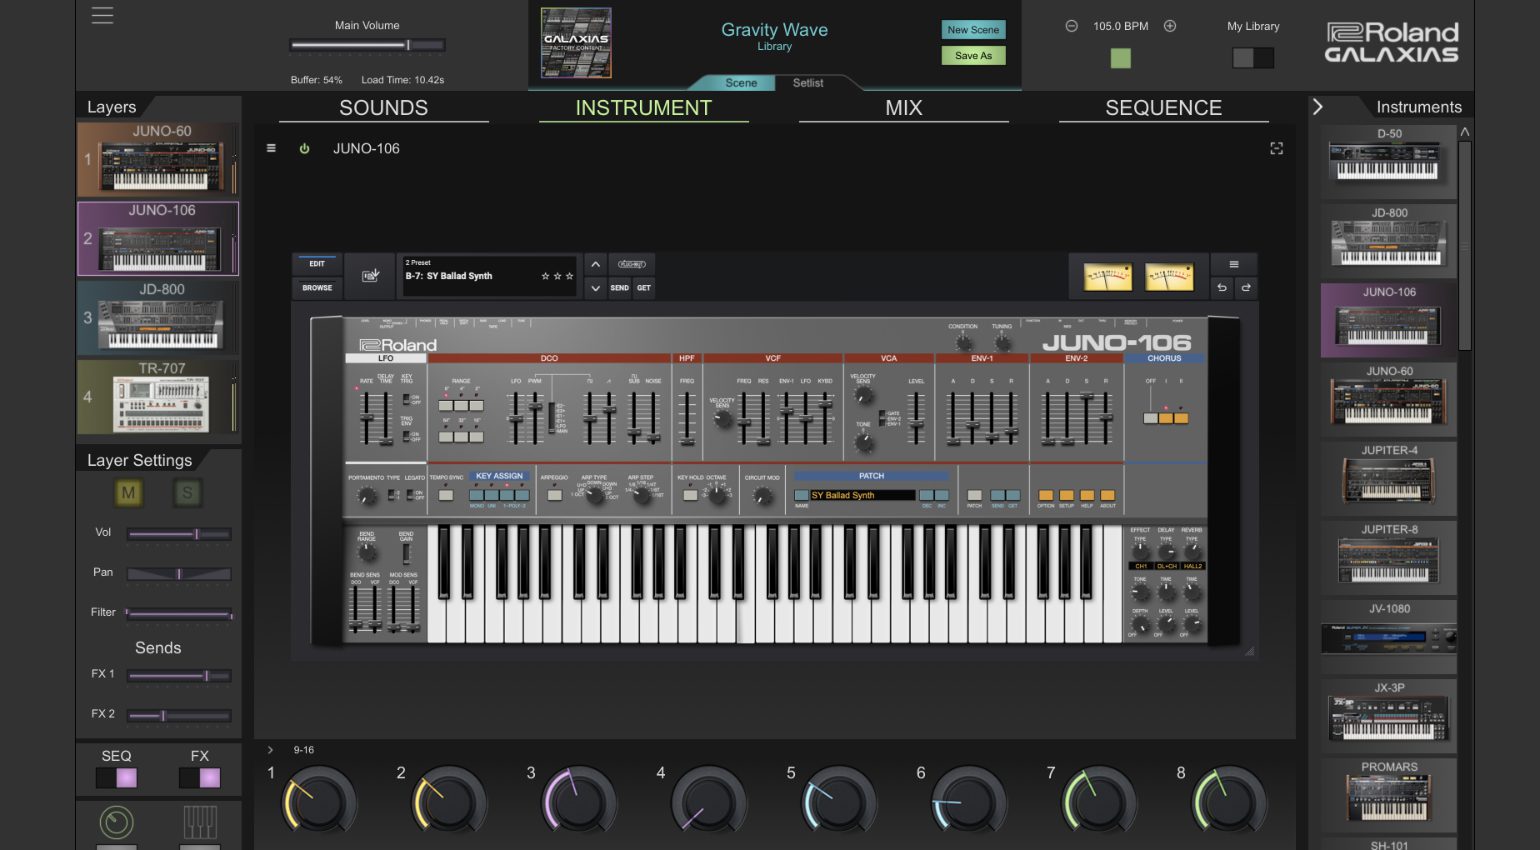Toggle JUNO-106 instrument power icon
Viewport: 1540px width, 850px height.
(304, 148)
